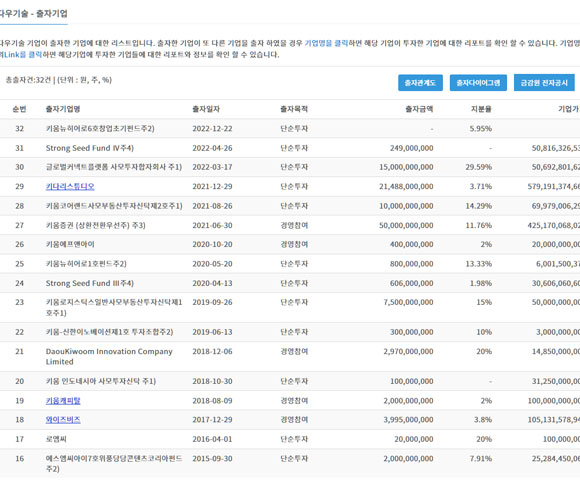
Task: Click date 2022-12-22
Action: click(212, 129)
